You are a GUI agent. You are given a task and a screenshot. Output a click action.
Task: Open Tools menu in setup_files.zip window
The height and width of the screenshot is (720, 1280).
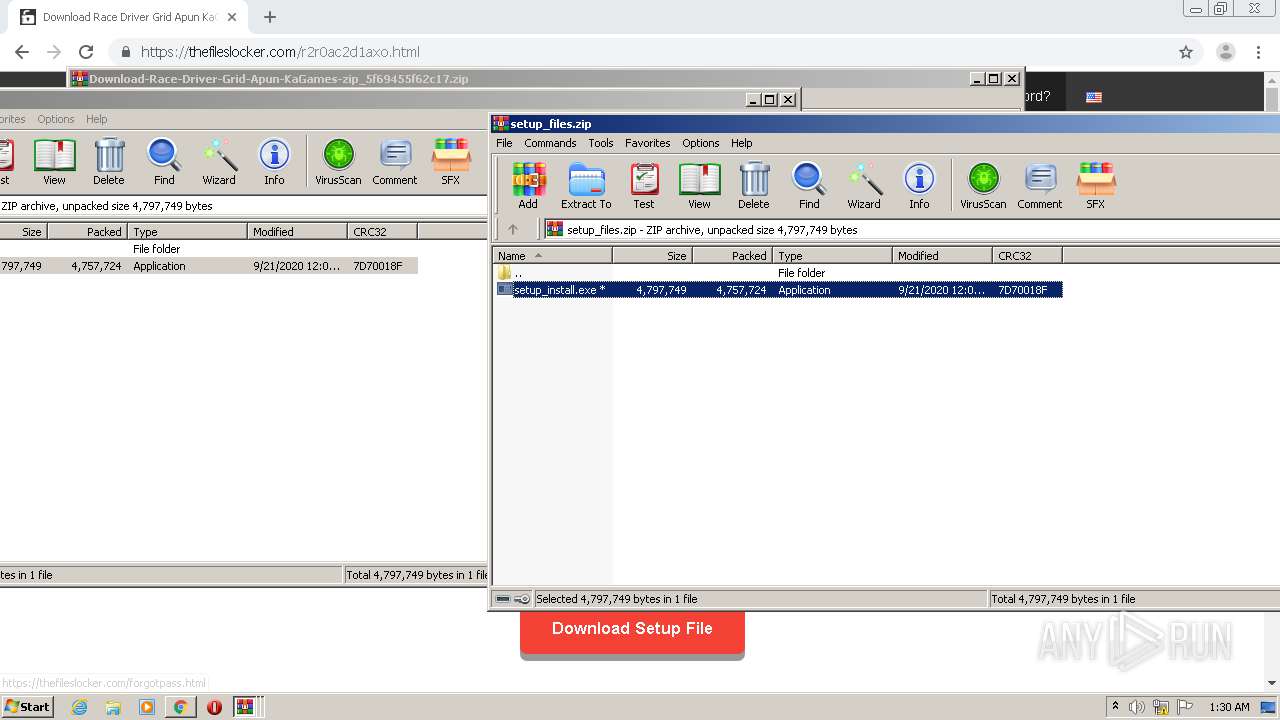click(x=601, y=143)
